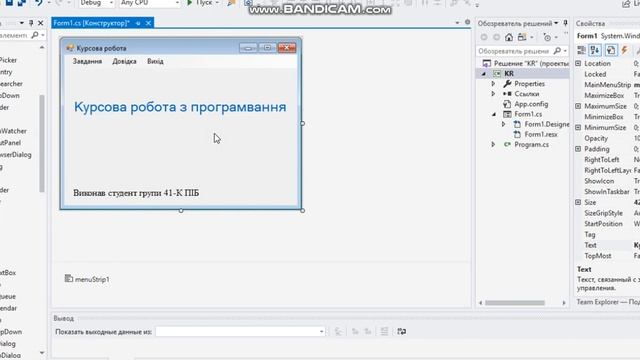640x360 pixels.
Task: Expand the Properties node in Solution Explorer
Action: click(x=493, y=84)
